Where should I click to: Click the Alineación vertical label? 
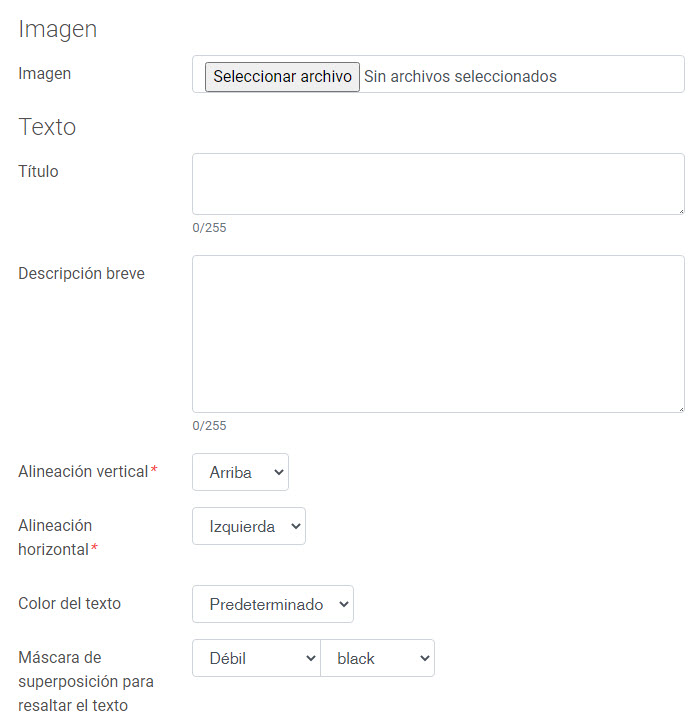tap(83, 471)
